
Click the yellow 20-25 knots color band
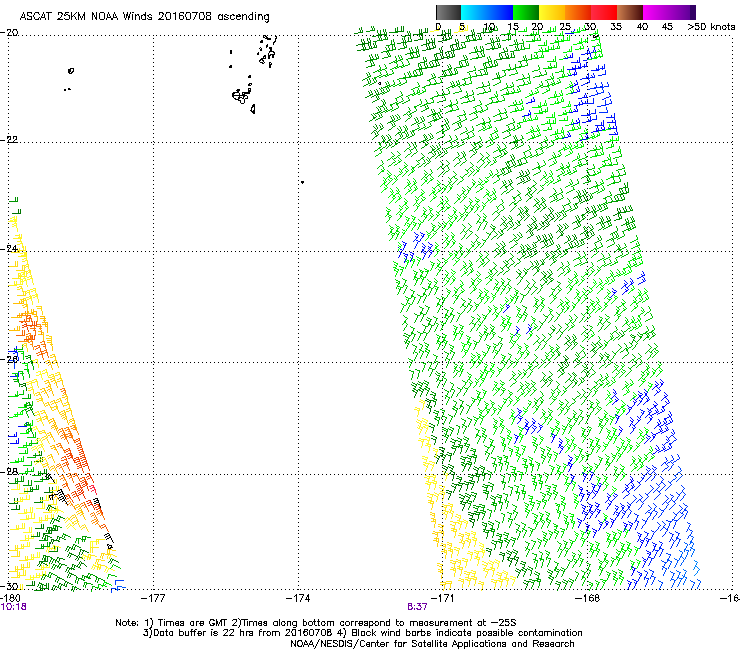click(x=552, y=12)
